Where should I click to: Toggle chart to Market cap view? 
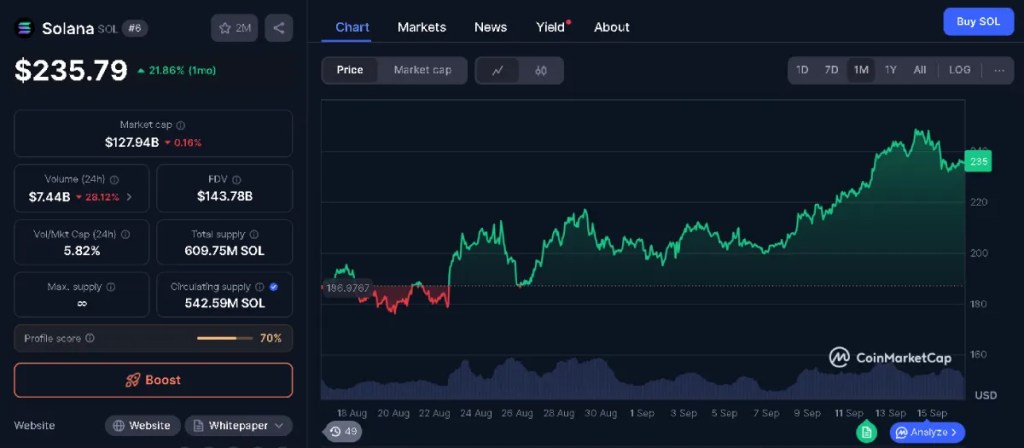coord(422,70)
